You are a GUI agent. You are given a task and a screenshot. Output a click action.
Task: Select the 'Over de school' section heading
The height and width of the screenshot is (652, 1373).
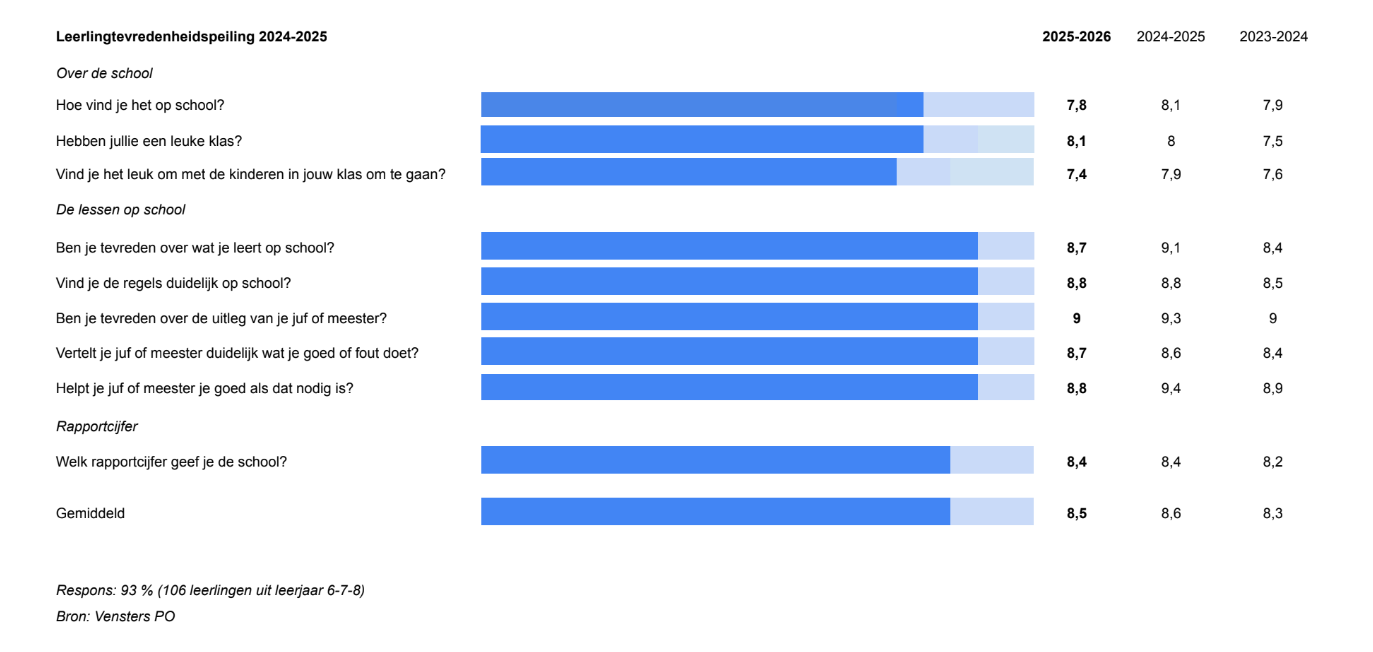pyautogui.click(x=104, y=73)
